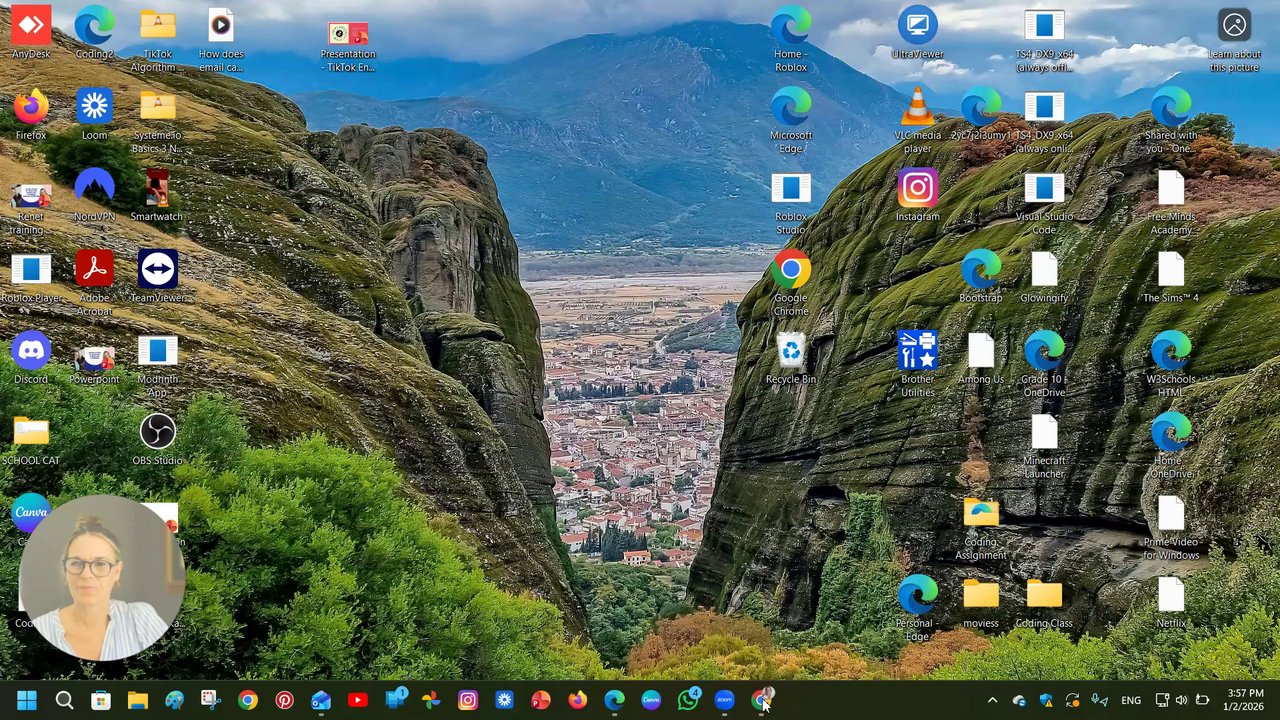Open the Coding2 Edge shortcut on desktop
The width and height of the screenshot is (1280, 720).
point(94,34)
